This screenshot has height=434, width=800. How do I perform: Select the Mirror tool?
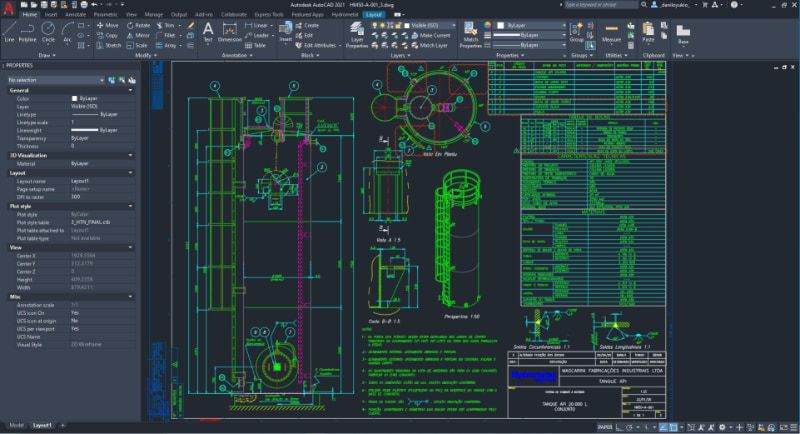coord(138,35)
